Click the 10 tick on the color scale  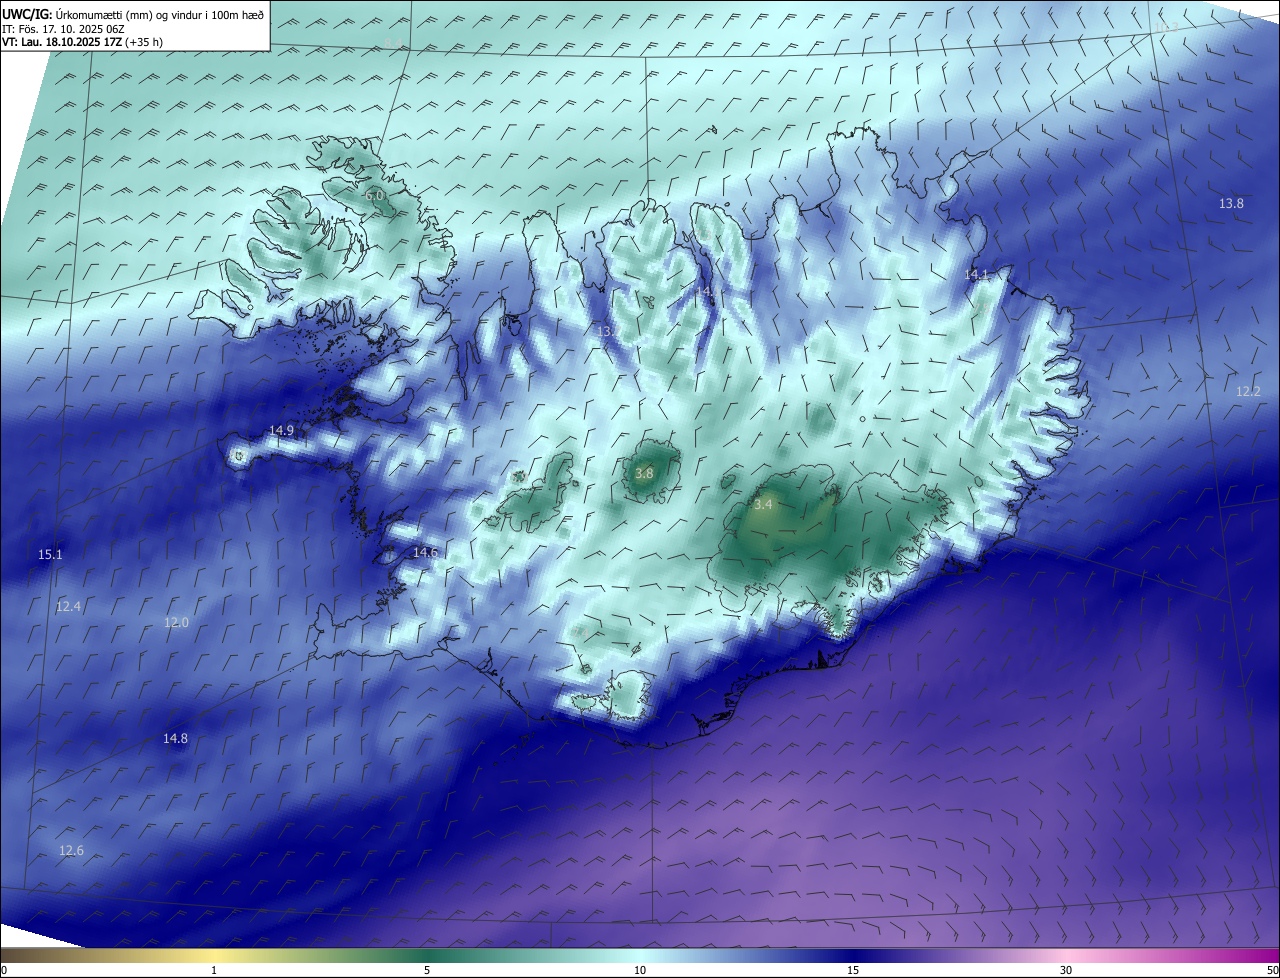coord(640,970)
